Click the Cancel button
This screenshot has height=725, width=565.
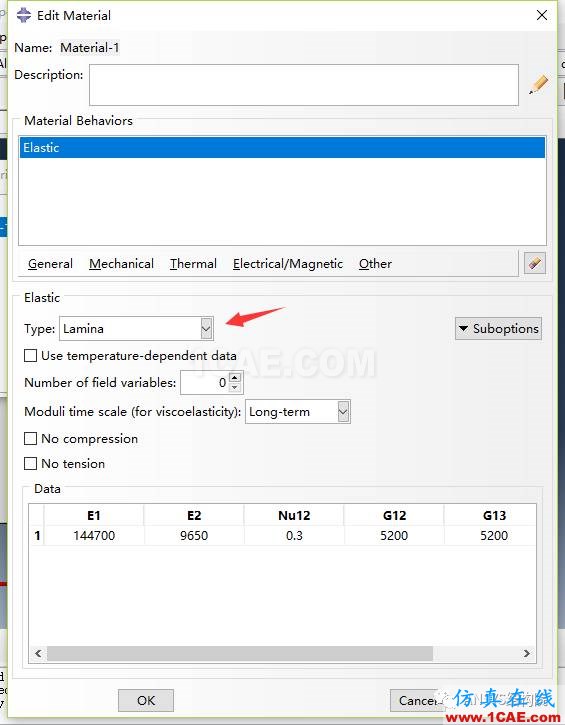click(x=418, y=700)
